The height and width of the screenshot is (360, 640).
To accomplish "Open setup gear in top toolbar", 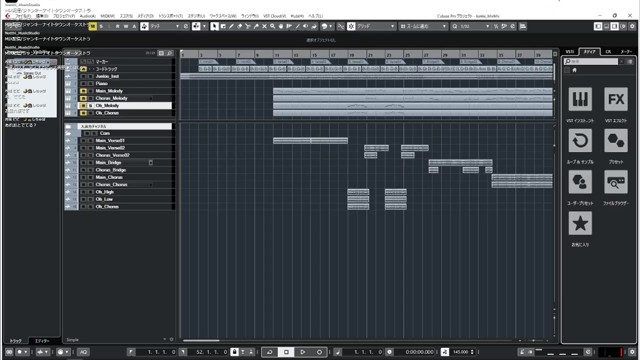I will [x=632, y=26].
